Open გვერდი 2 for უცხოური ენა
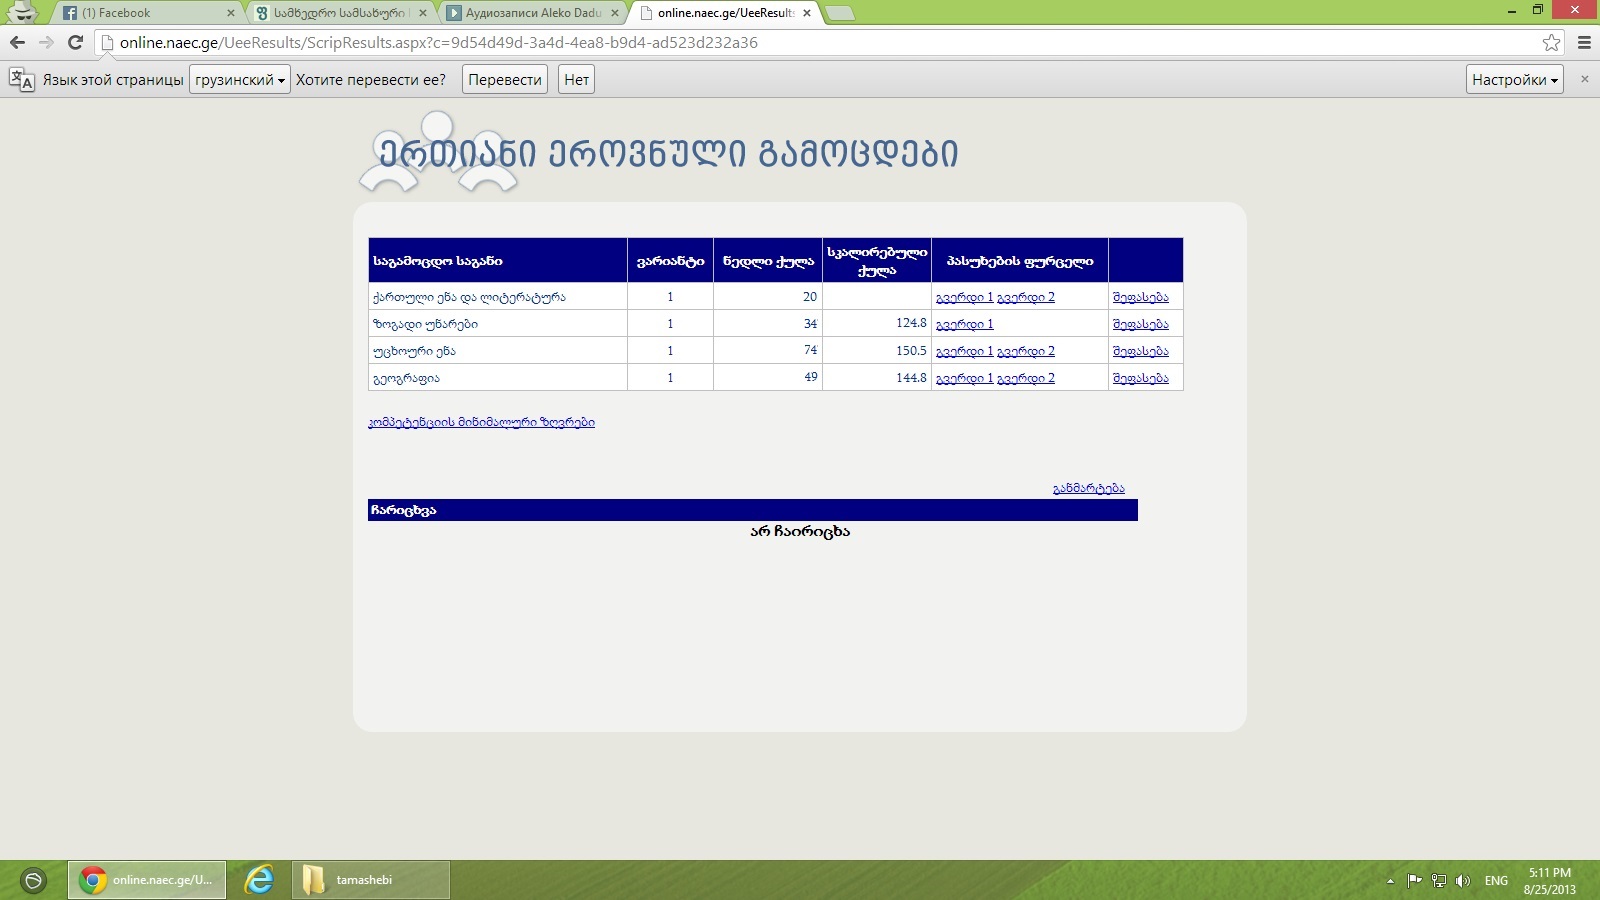The width and height of the screenshot is (1600, 900). [1026, 351]
